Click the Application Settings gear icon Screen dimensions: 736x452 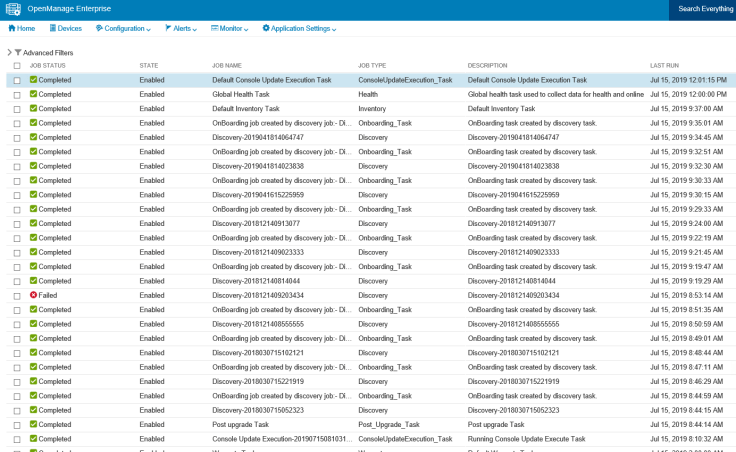(266, 29)
